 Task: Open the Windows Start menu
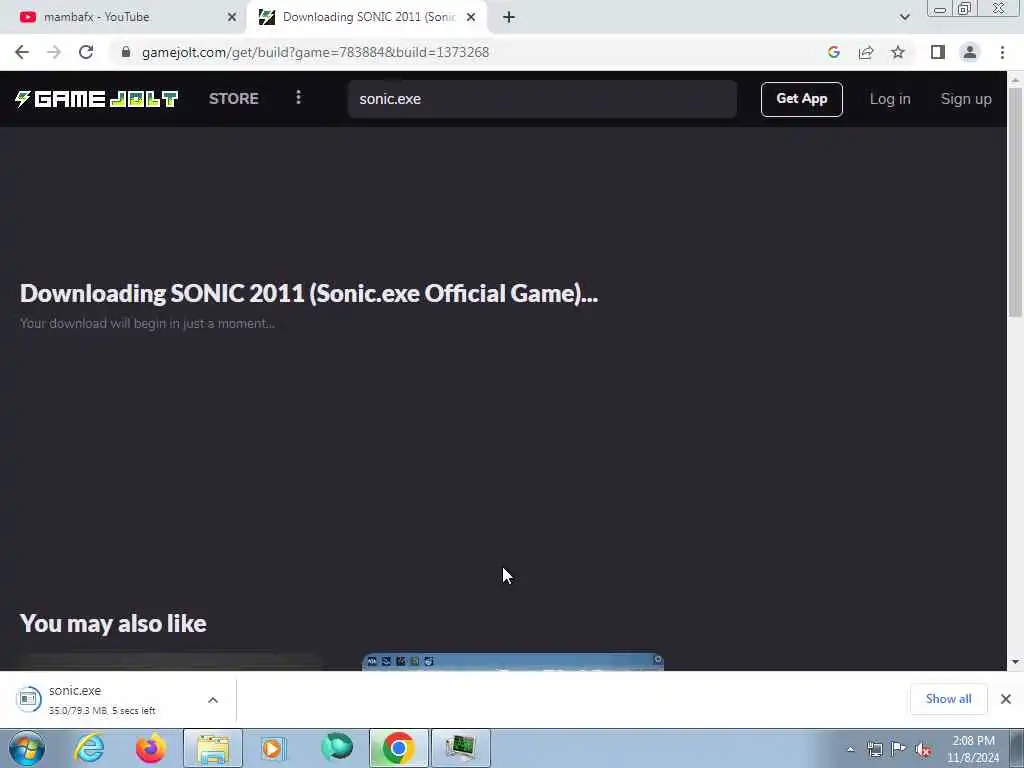[x=27, y=748]
